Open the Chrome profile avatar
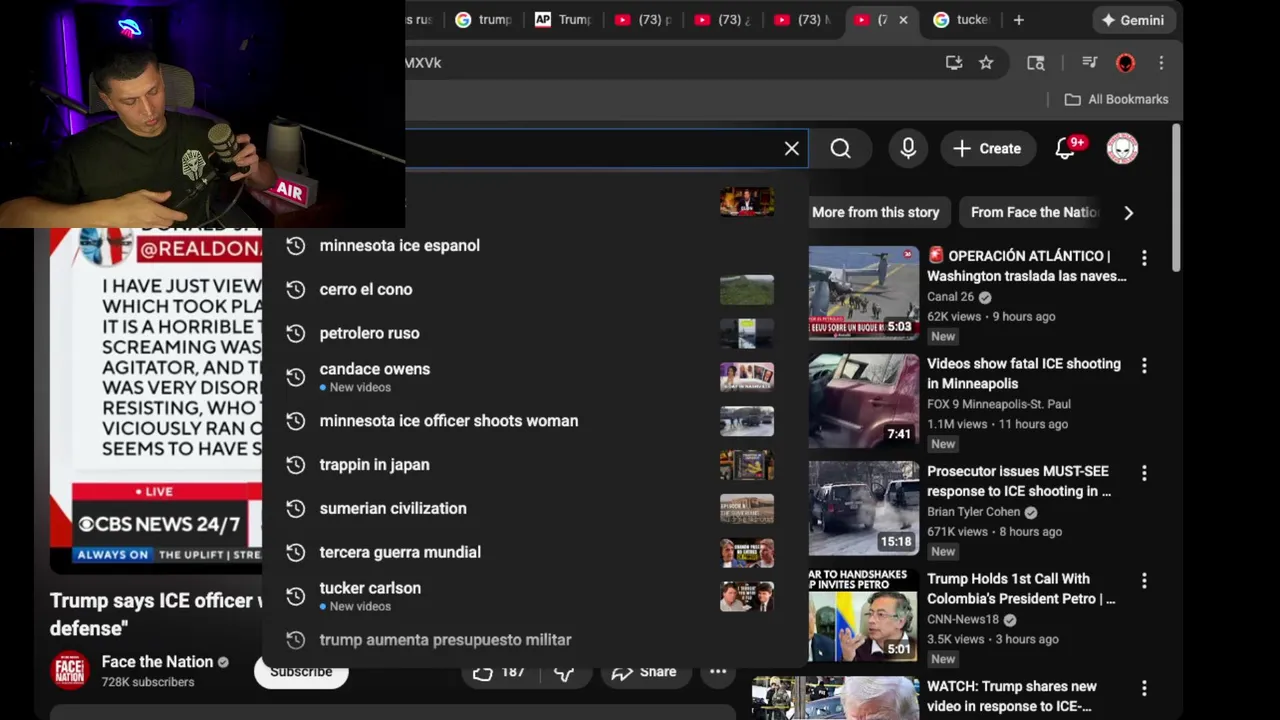 click(x=1125, y=63)
